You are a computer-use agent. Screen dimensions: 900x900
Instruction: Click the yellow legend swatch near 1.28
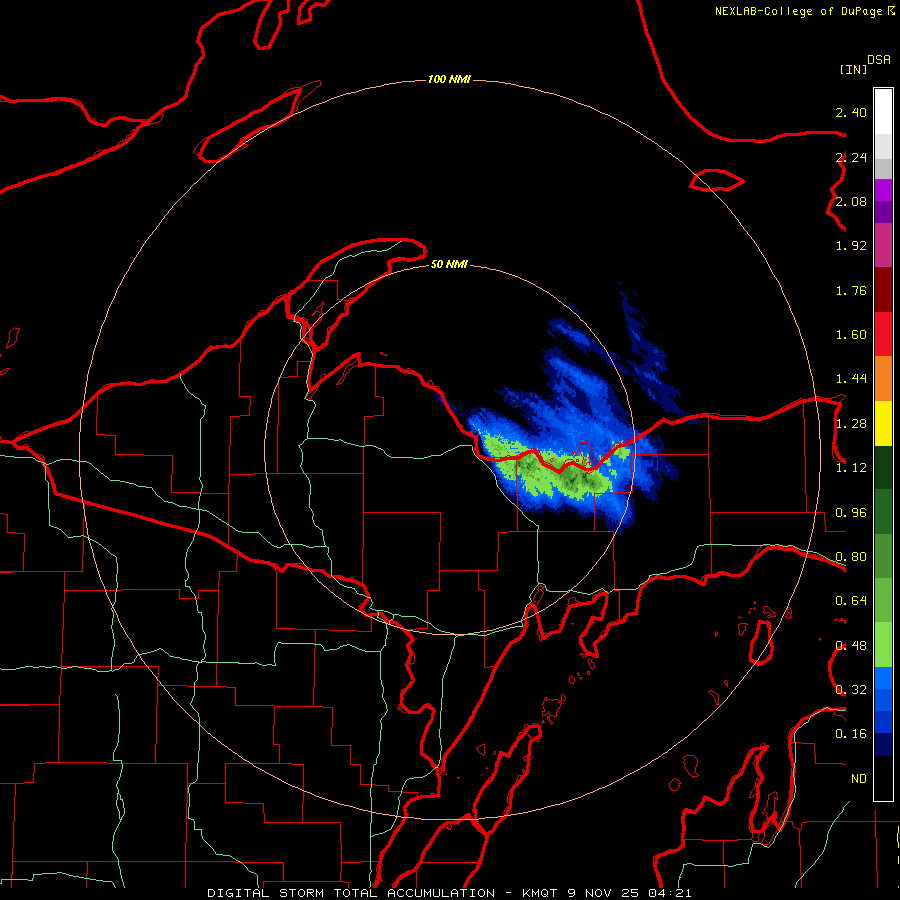(x=883, y=423)
